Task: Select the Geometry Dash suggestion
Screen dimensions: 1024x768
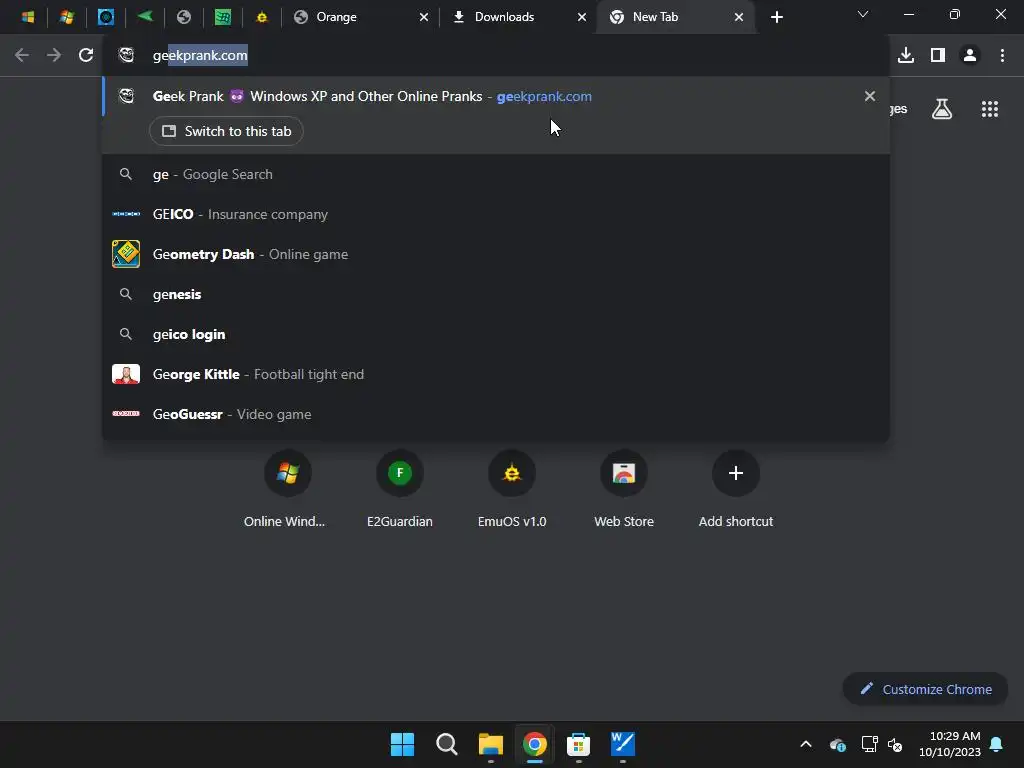Action: coord(496,254)
